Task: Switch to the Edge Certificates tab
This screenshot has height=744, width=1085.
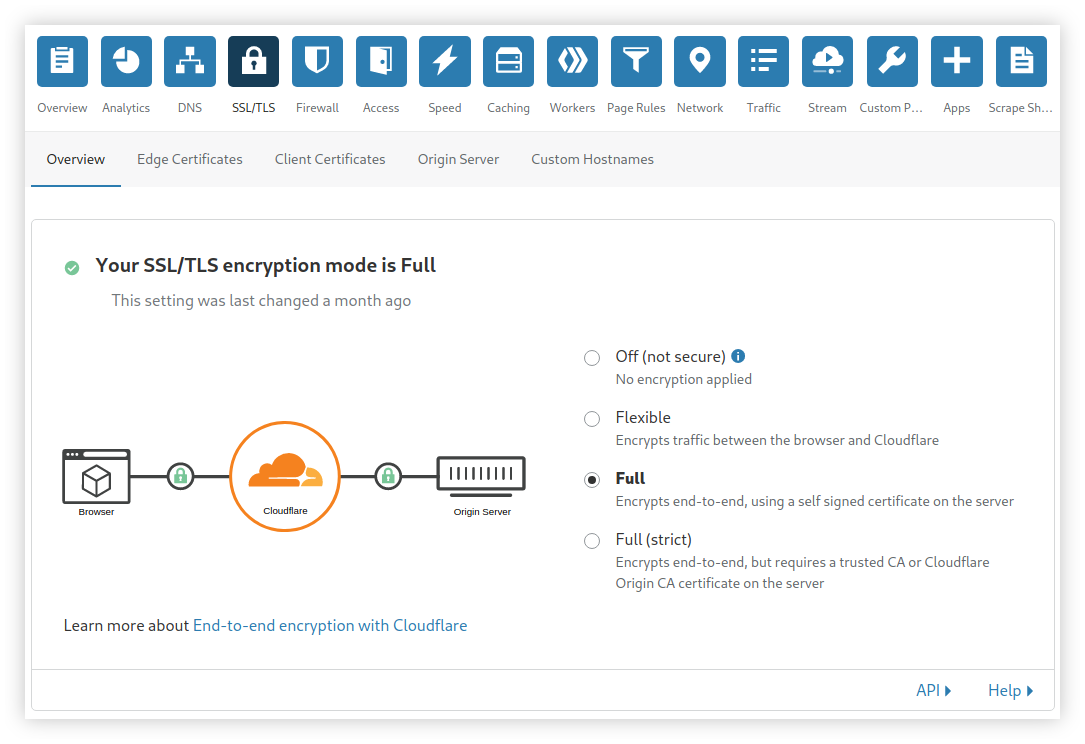Action: click(x=190, y=159)
